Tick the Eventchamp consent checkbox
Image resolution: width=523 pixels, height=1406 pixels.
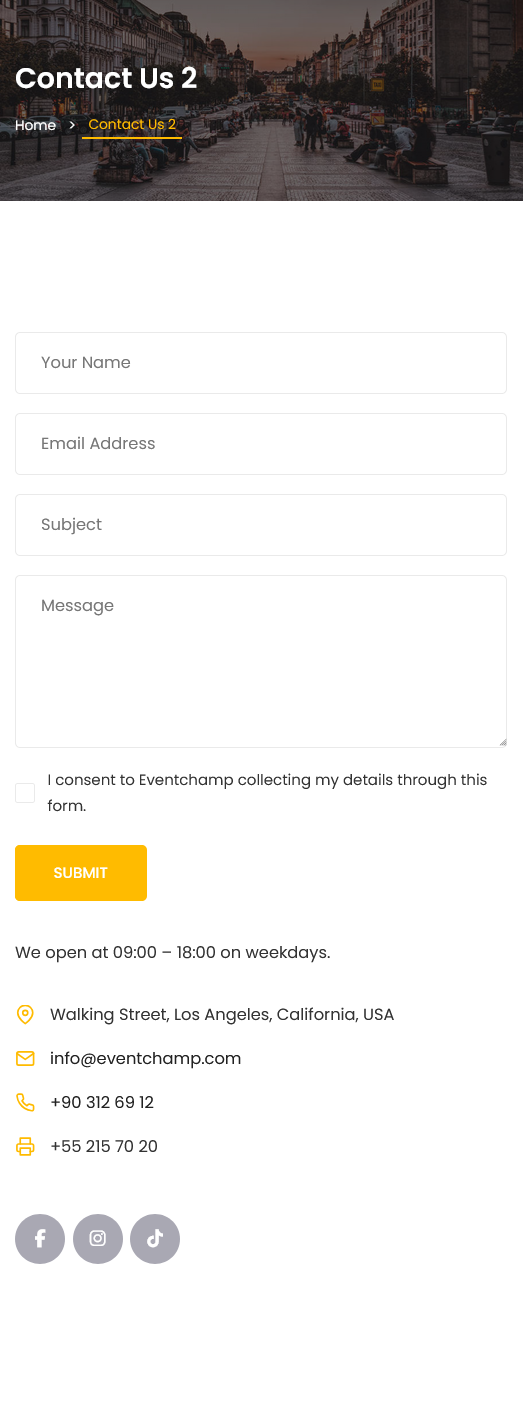[x=25, y=793]
